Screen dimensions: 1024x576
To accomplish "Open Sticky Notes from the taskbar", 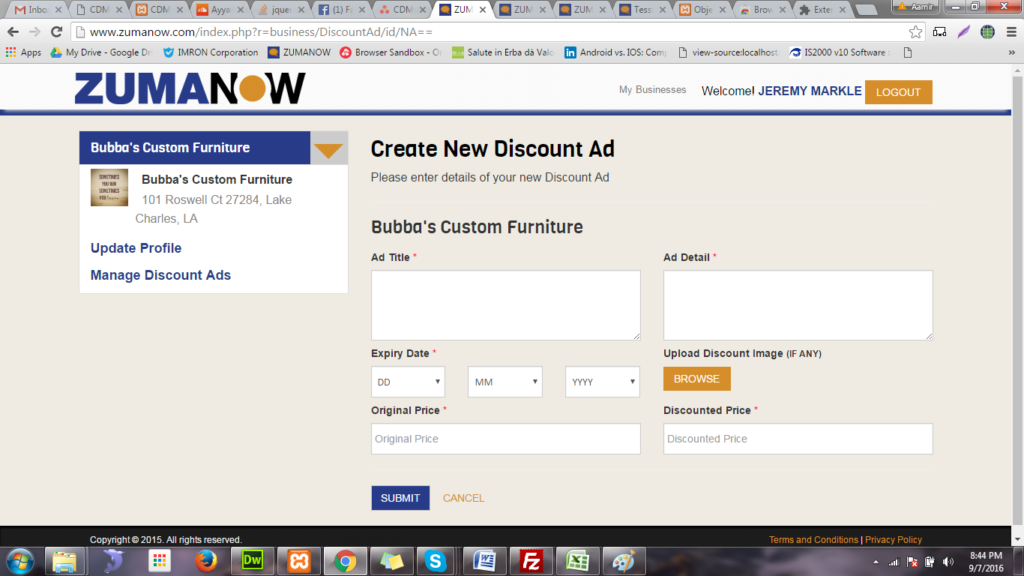I will click(391, 561).
